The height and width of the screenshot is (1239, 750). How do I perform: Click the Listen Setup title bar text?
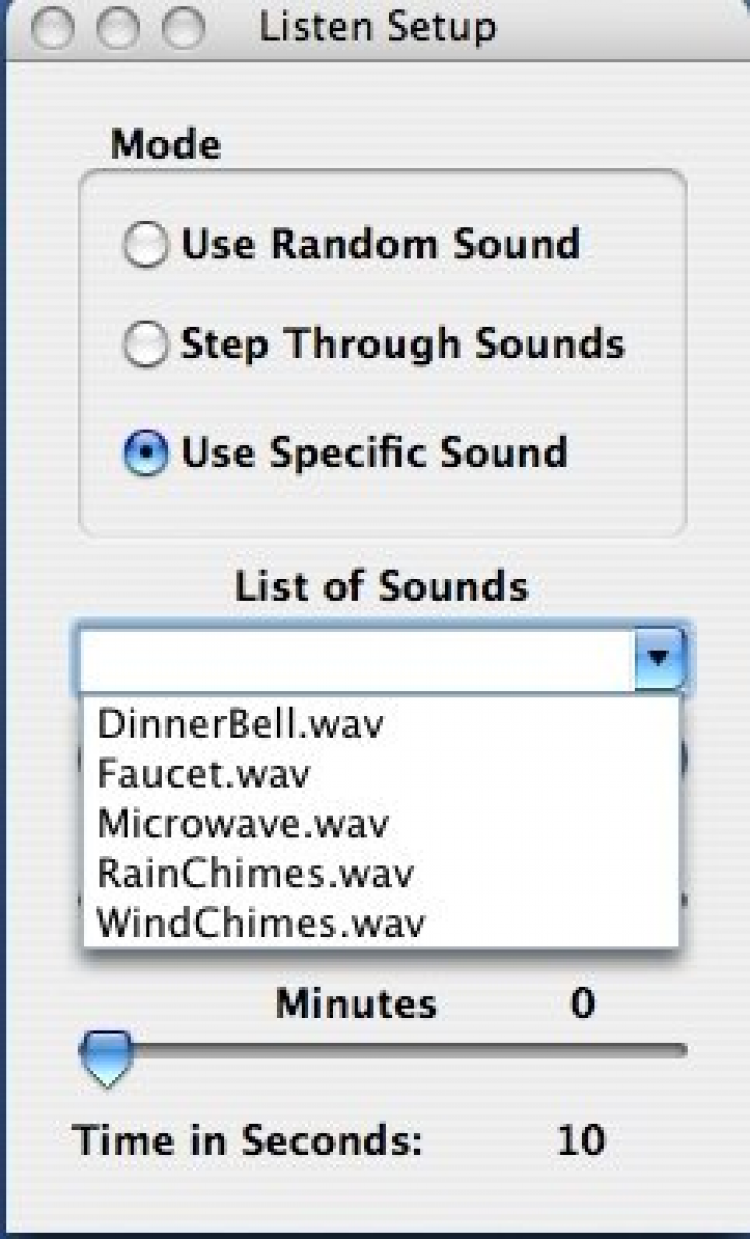pyautogui.click(x=377, y=28)
